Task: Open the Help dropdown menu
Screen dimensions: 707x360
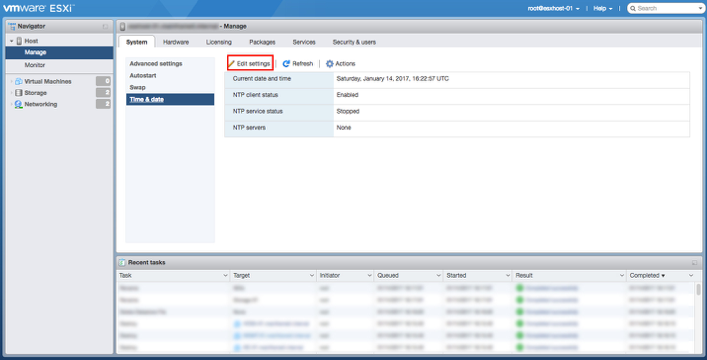Action: tap(603, 9)
